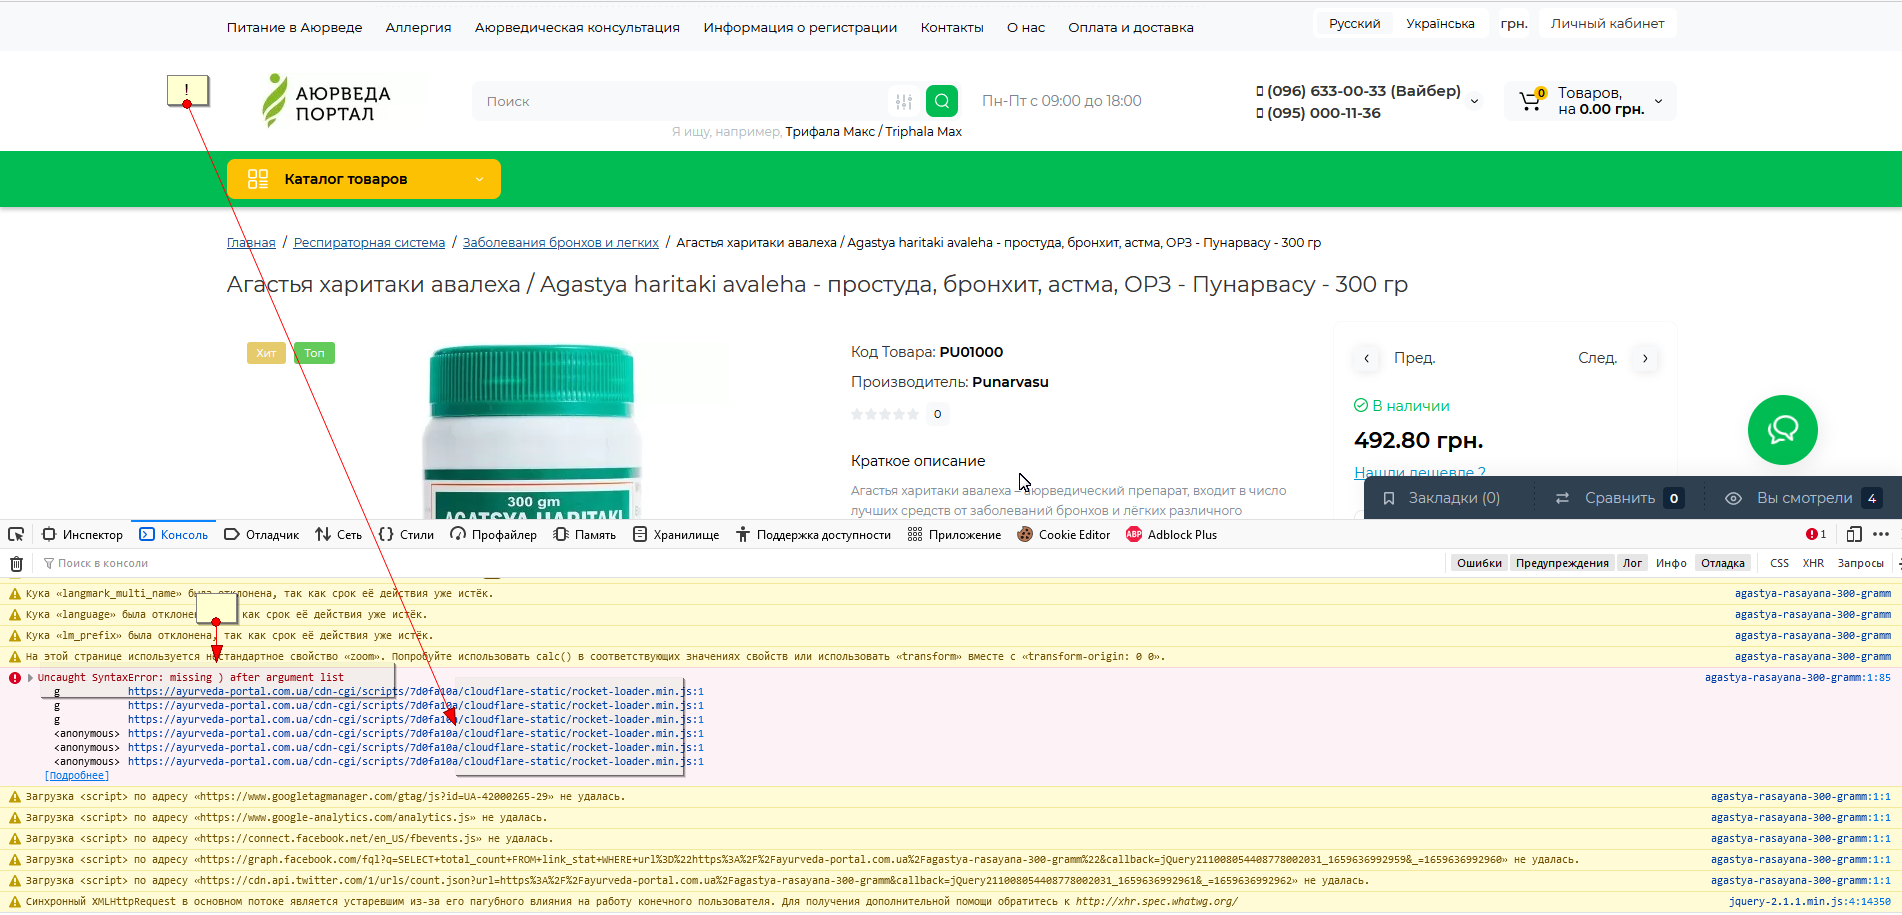Switch language to Українська

coord(1440,23)
